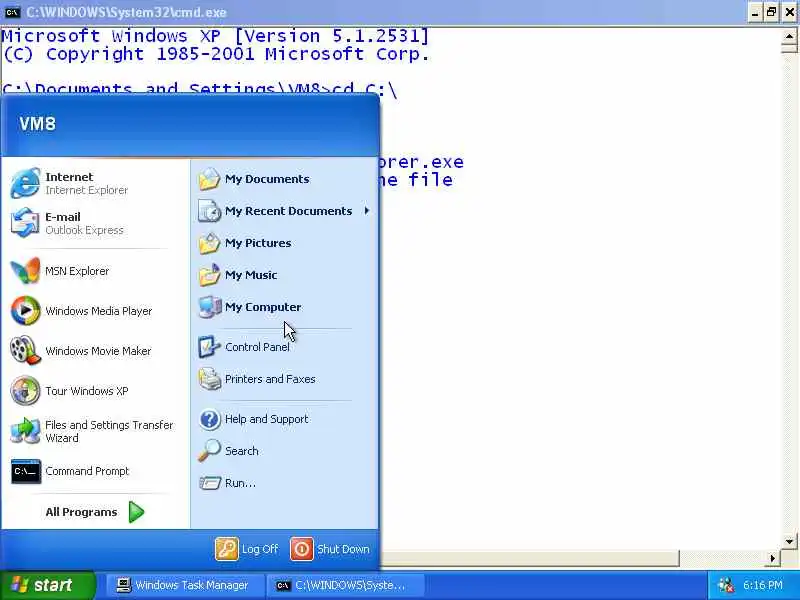Switch to Windows Task Manager taskbar button
800x600 pixels.
[x=186, y=585]
